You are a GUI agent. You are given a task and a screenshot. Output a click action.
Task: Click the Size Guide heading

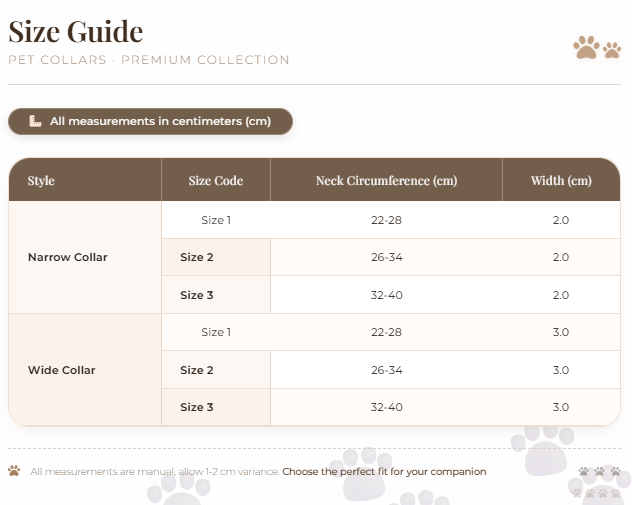tap(76, 31)
